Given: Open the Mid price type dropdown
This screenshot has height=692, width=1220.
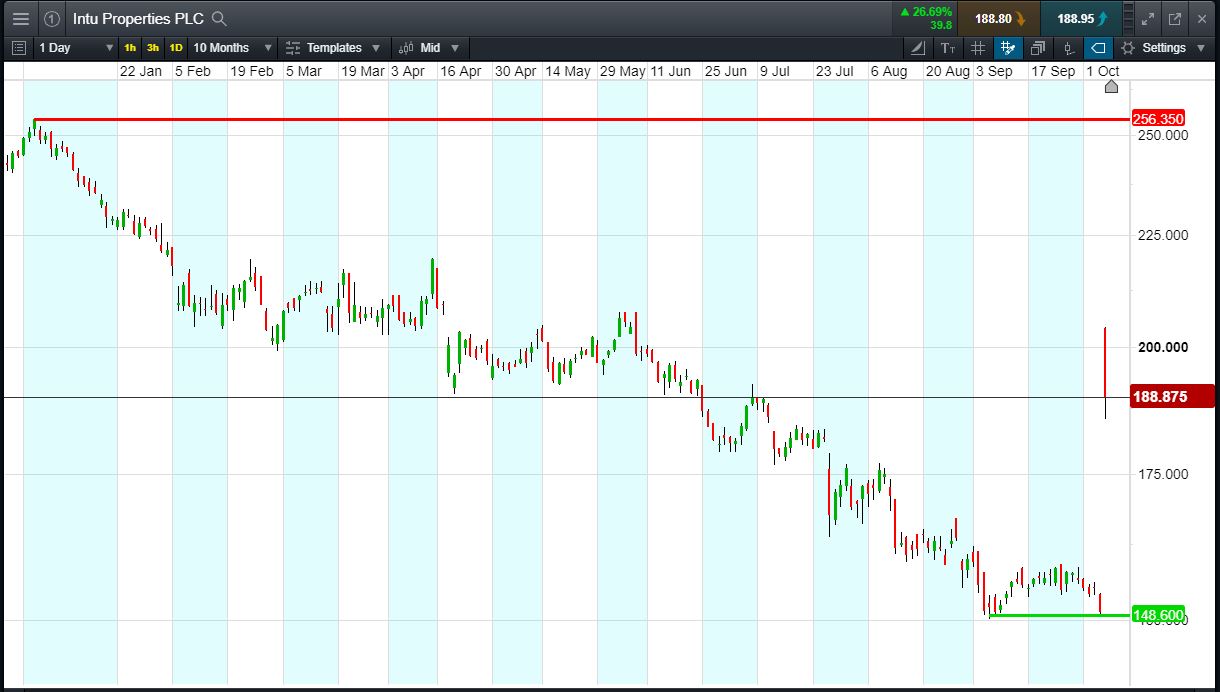Looking at the screenshot, I should click(x=429, y=47).
